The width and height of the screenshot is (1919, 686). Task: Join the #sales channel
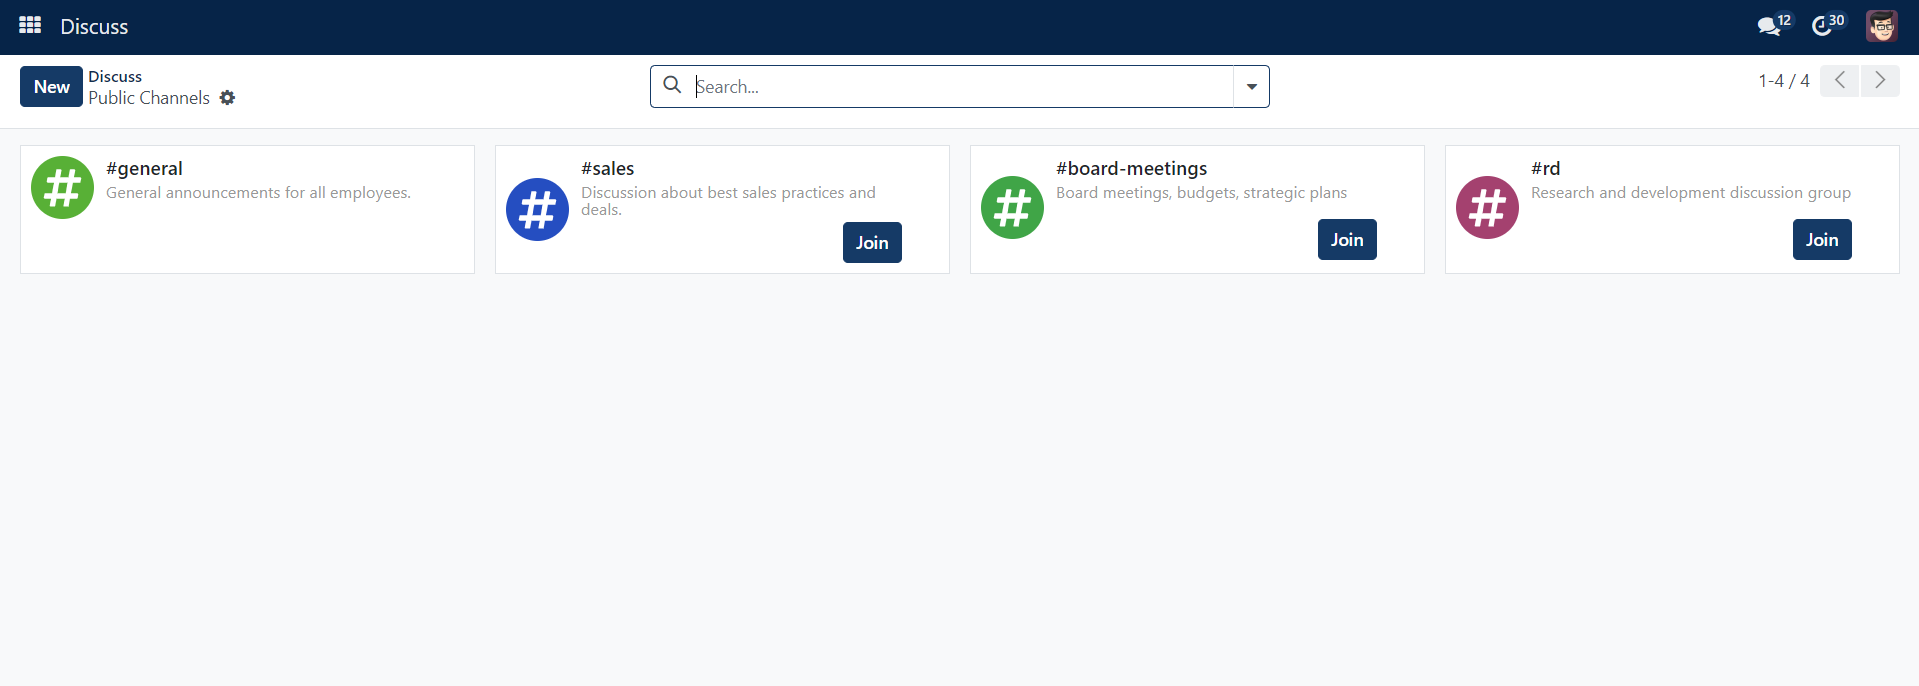click(872, 242)
